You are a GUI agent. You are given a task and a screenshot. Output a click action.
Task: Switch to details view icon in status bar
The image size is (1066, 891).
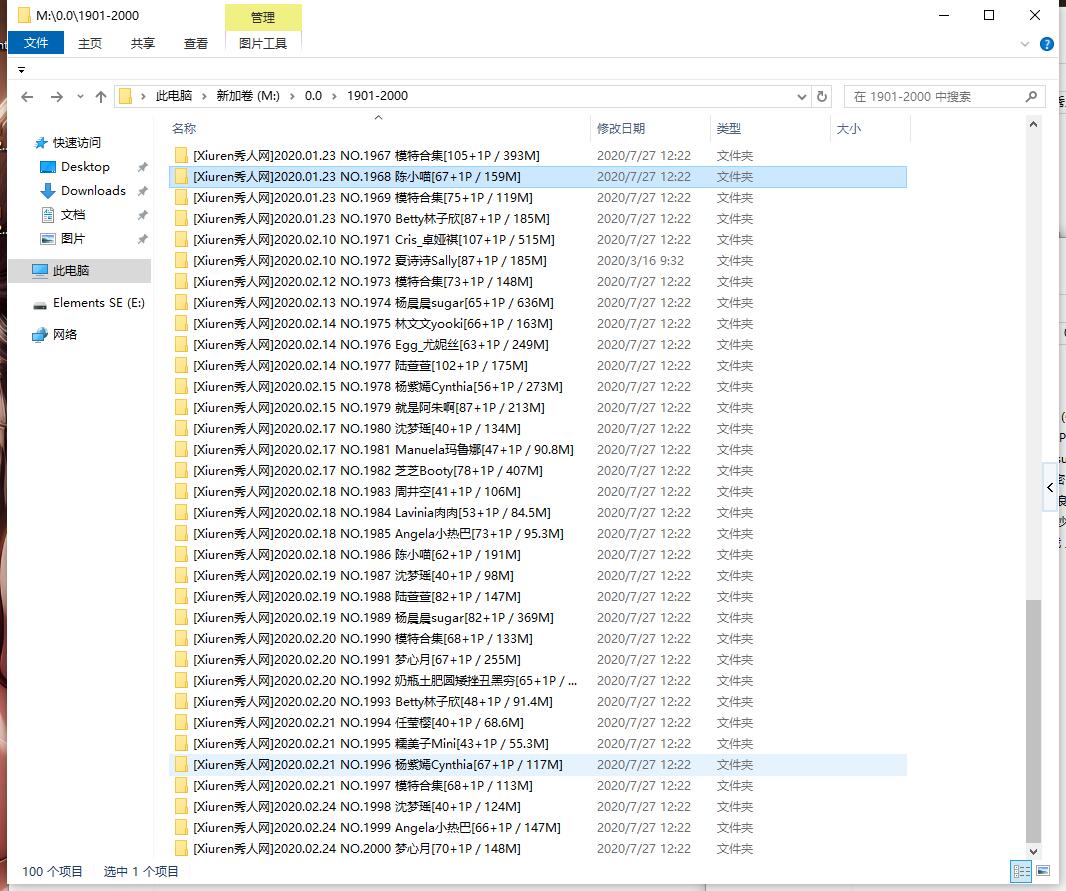1020,871
